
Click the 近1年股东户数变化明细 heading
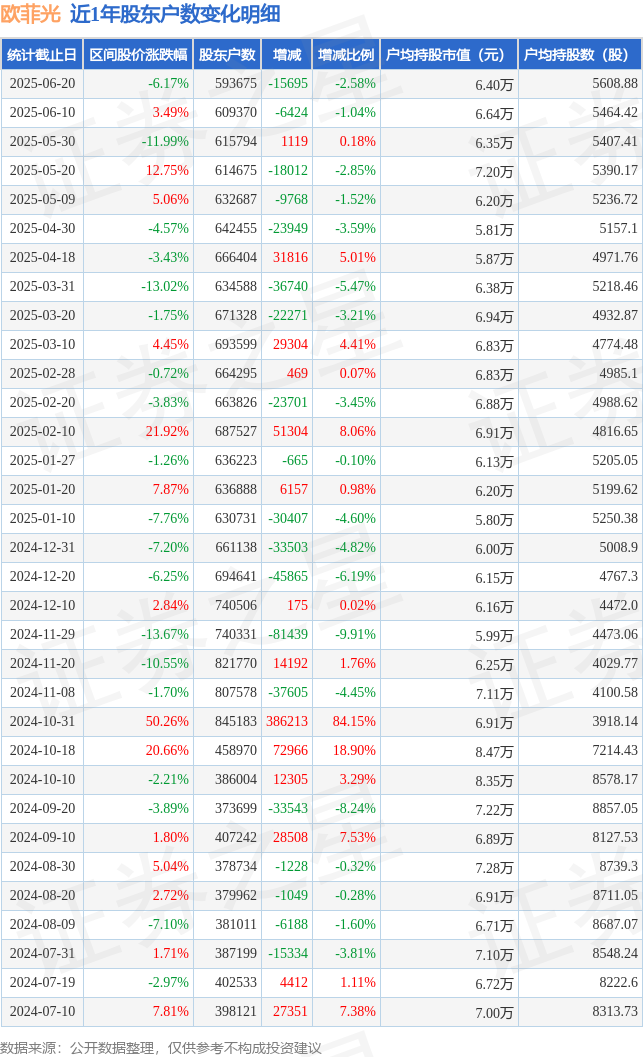[175, 13]
